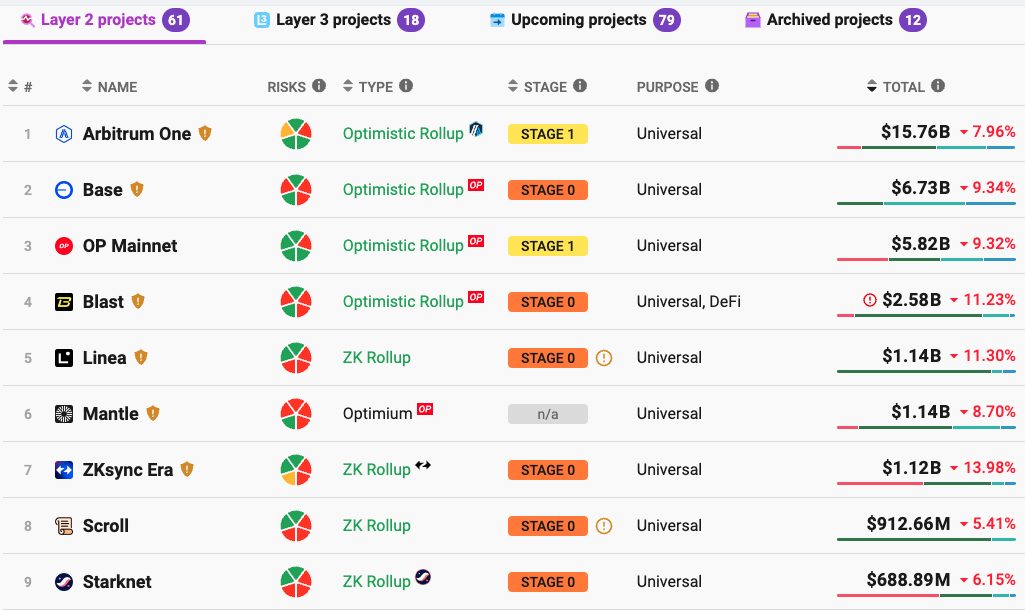Click the Blast project logo icon
The width and height of the screenshot is (1025, 610).
coord(64,302)
